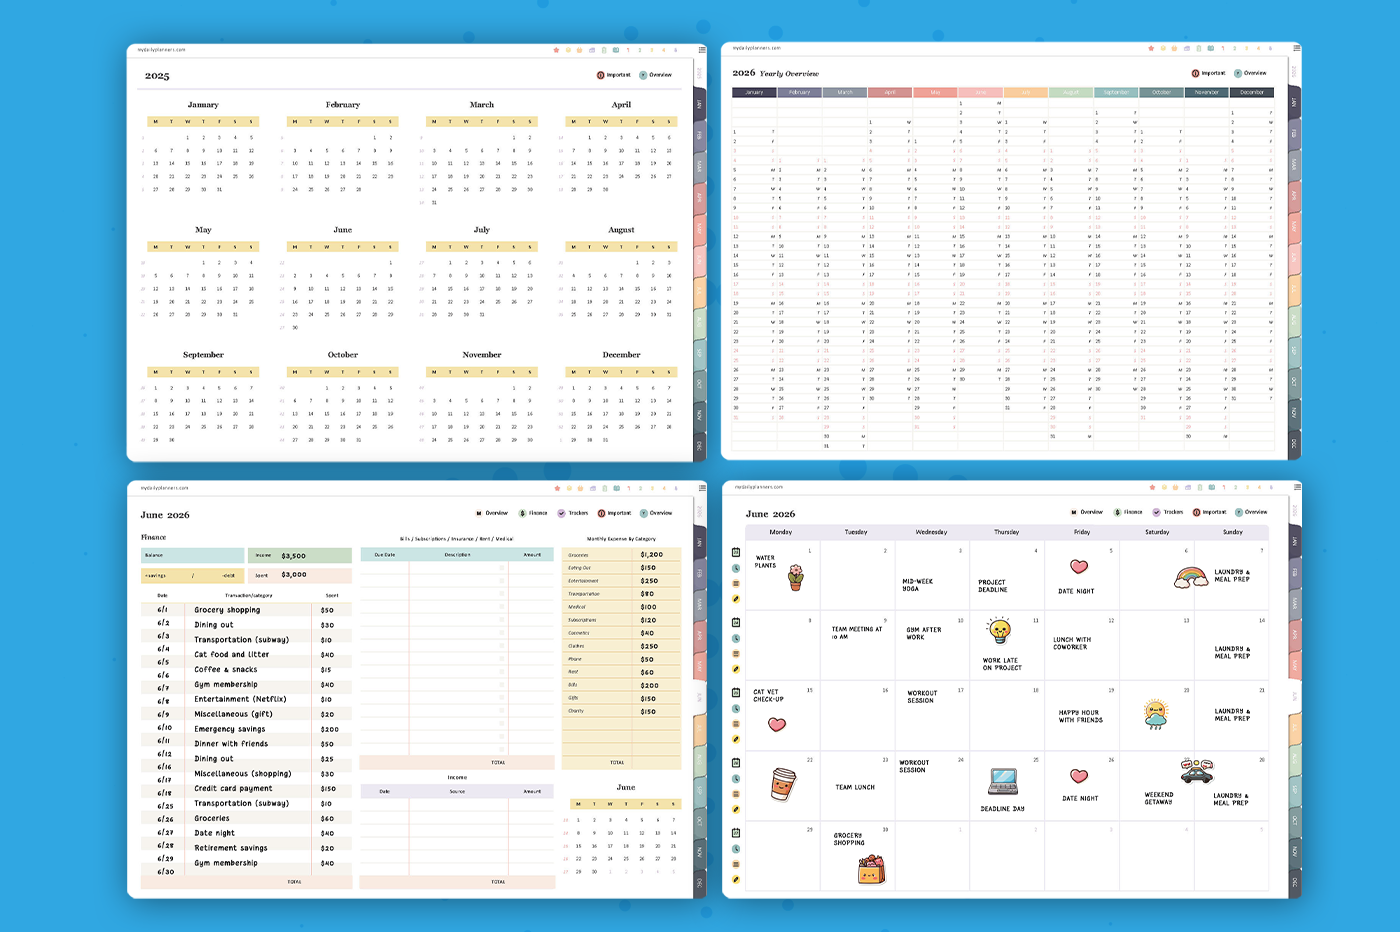1400x932 pixels.
Task: Click the star icon atop the Yearly Overview page
Action: point(1151,48)
